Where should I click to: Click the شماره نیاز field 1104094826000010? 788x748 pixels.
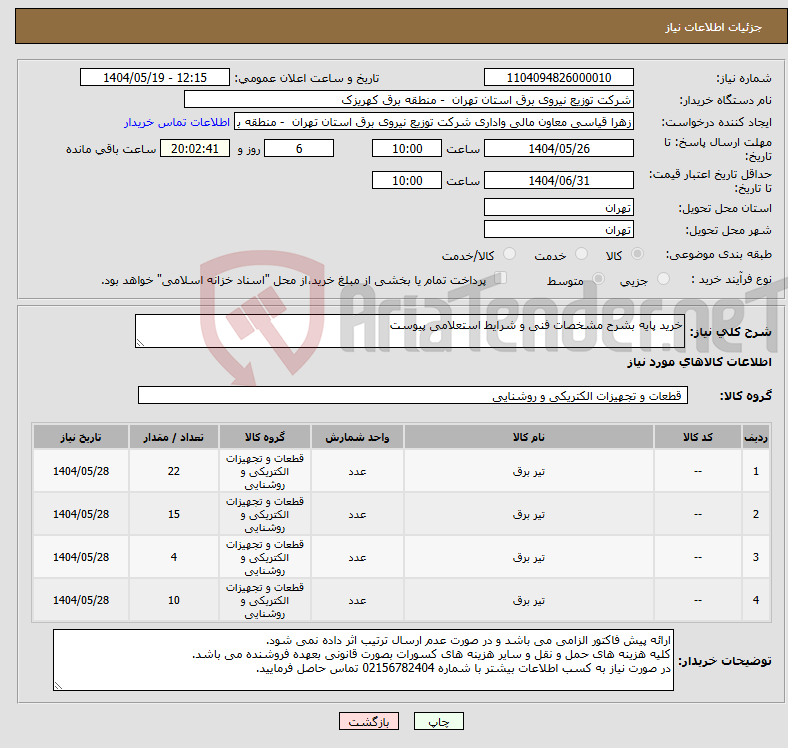[558, 77]
